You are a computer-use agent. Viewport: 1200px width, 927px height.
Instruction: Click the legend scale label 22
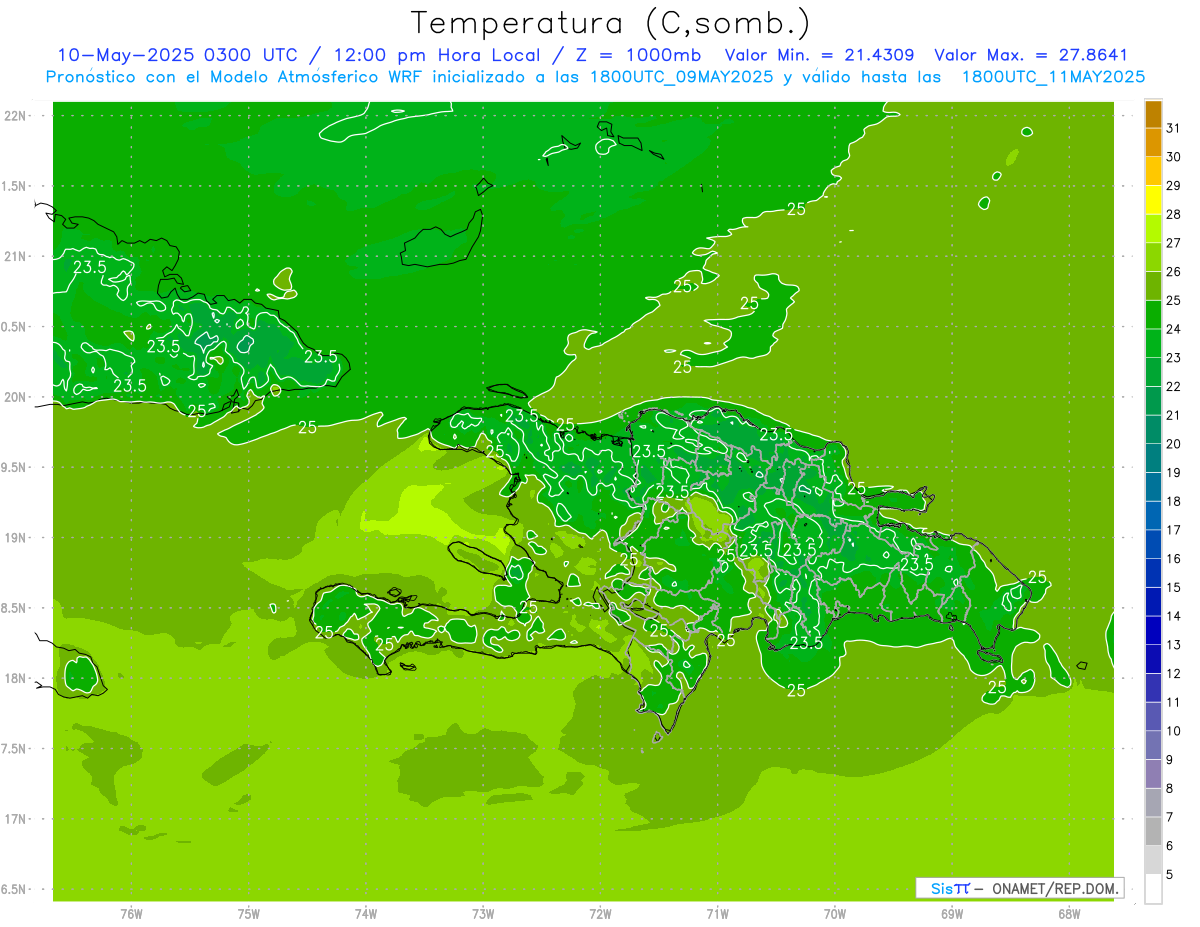point(1174,387)
